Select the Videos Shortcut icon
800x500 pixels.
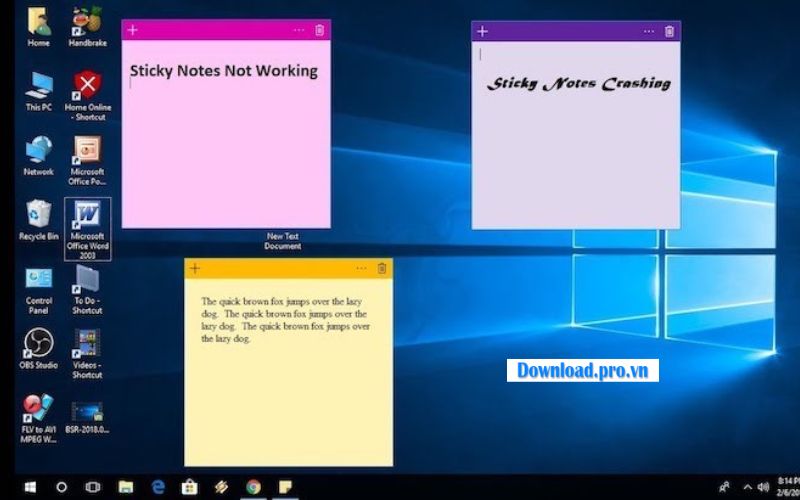coord(87,354)
